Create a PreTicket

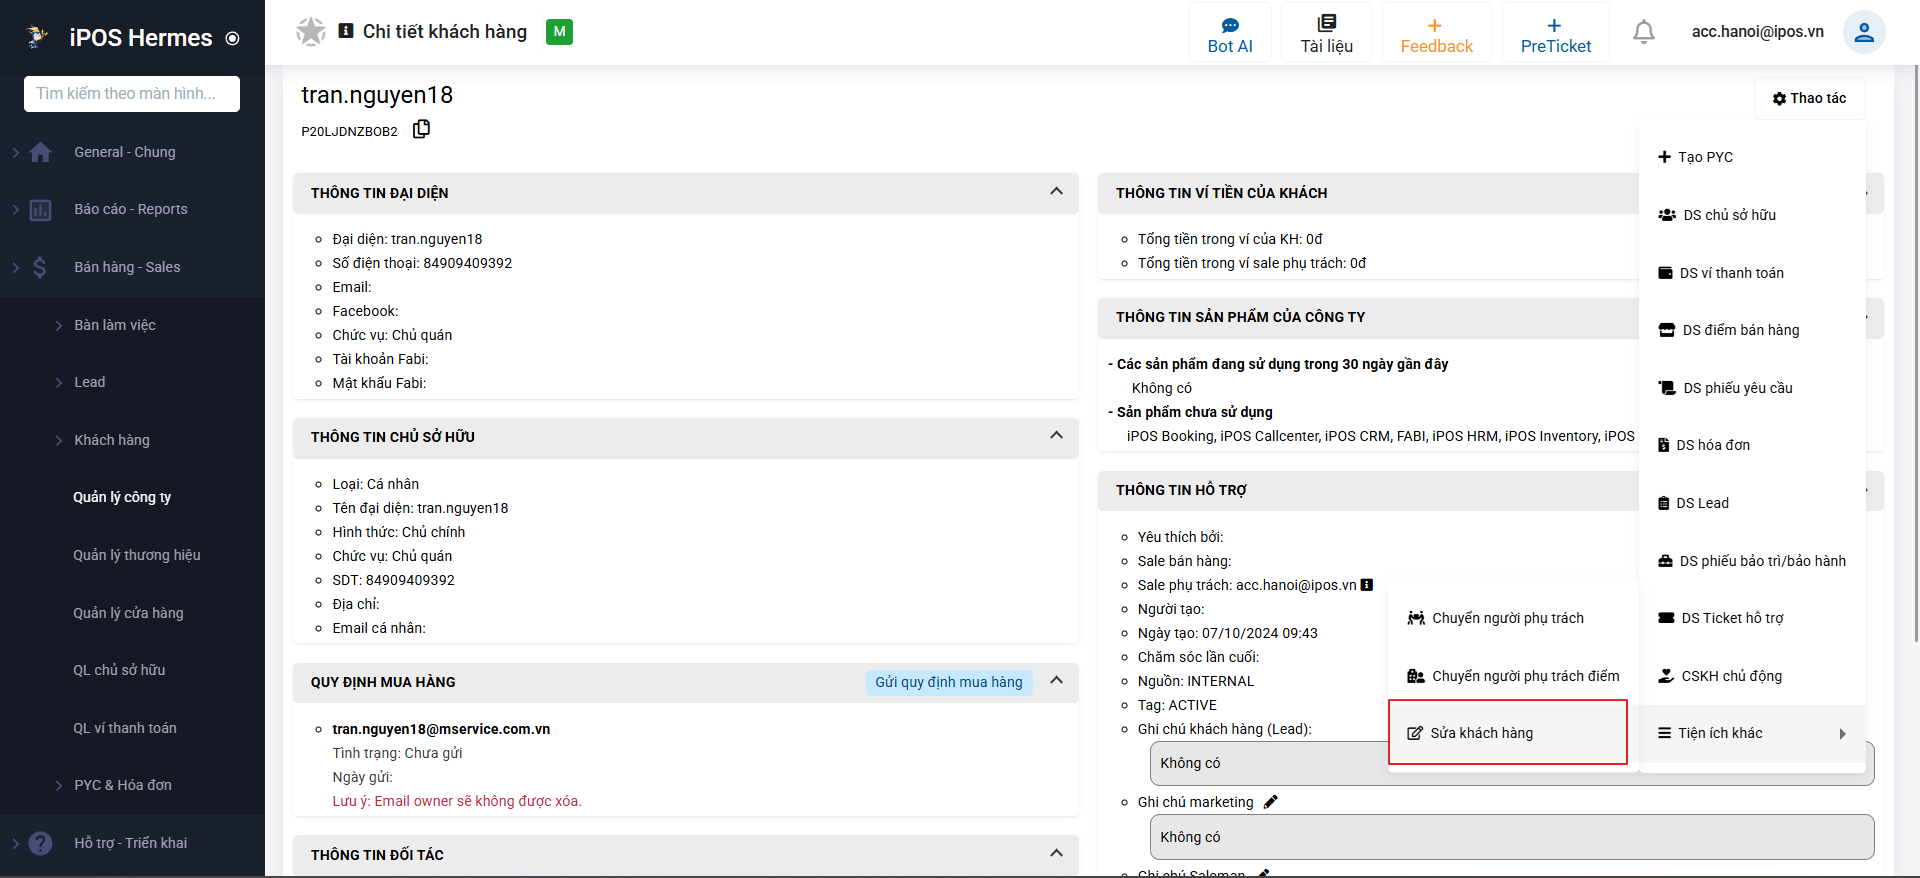(1555, 33)
